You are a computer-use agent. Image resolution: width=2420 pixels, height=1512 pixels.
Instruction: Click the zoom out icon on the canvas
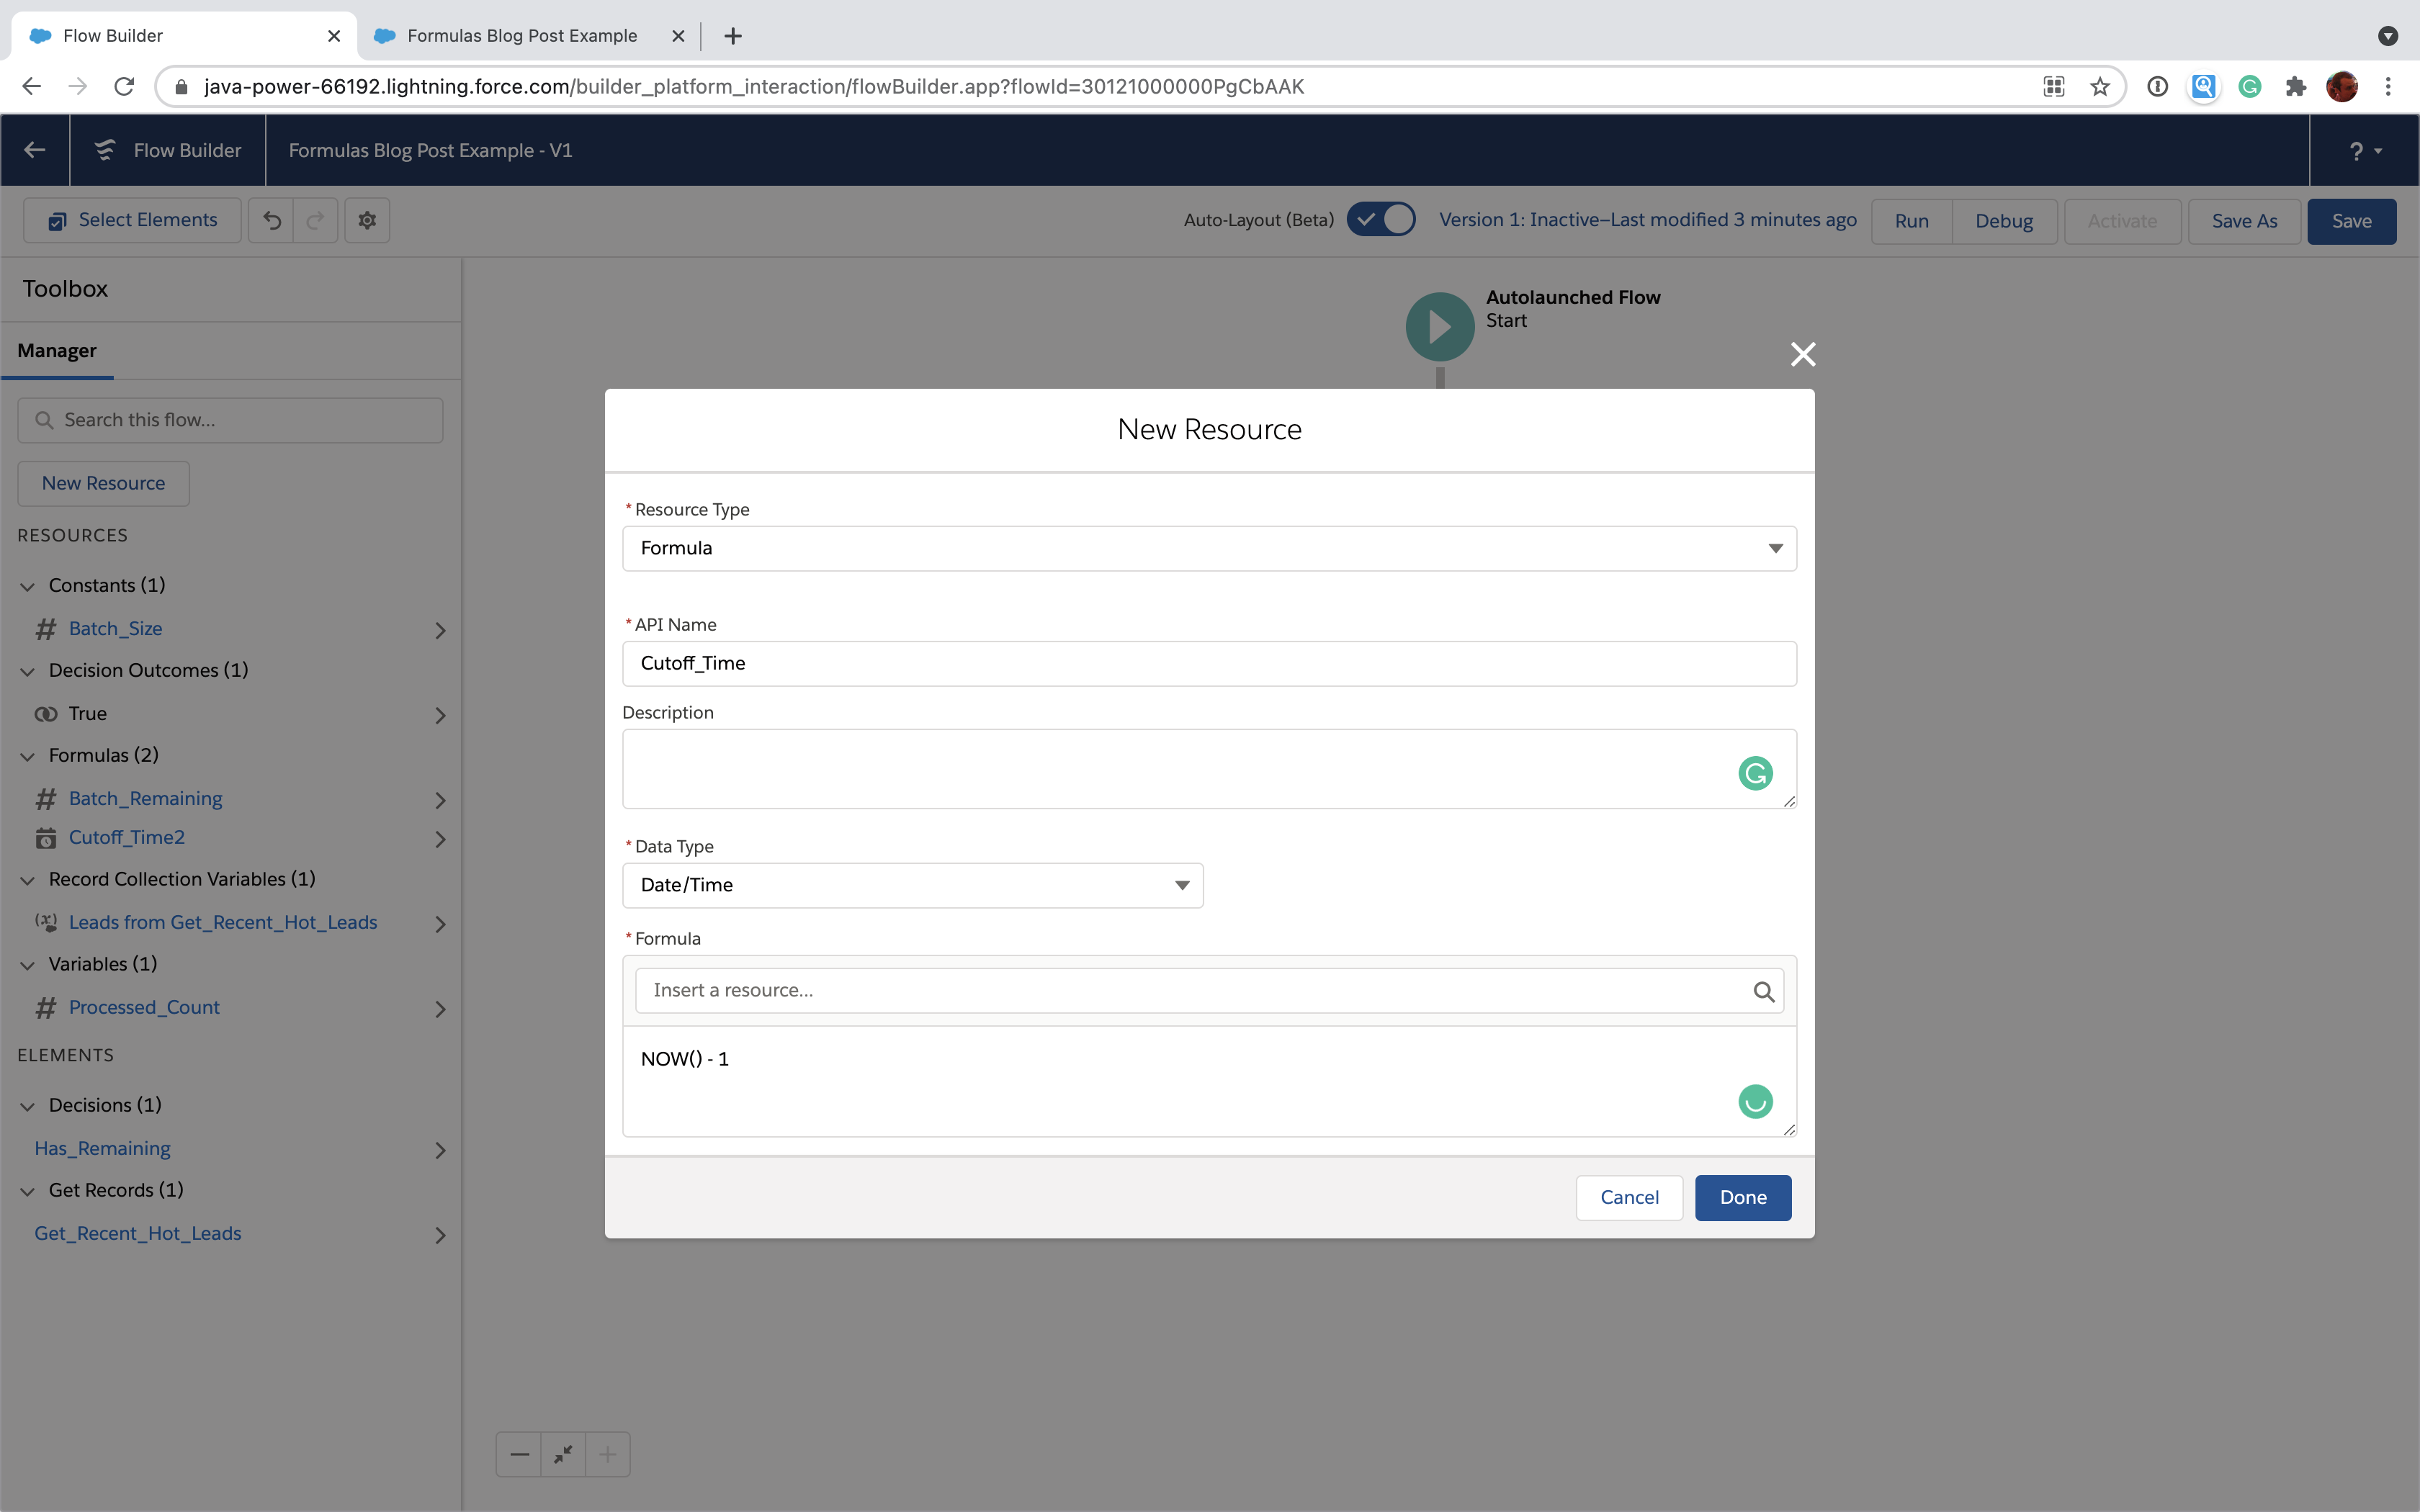(x=518, y=1454)
